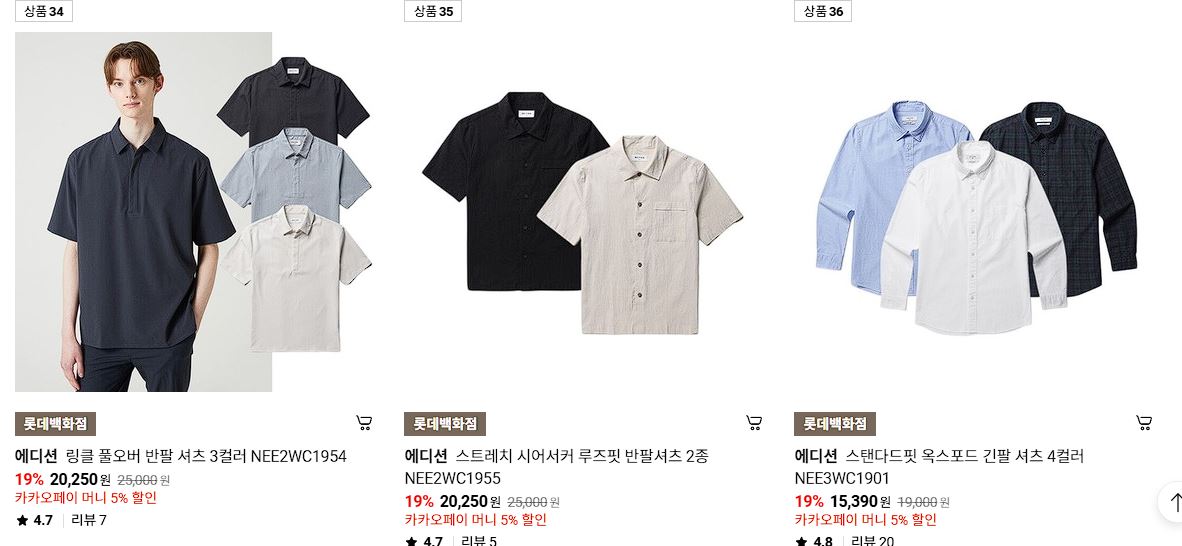The image size is (1182, 546).
Task: Click the 롯데백화점 badge on product 36
Action: tap(834, 424)
